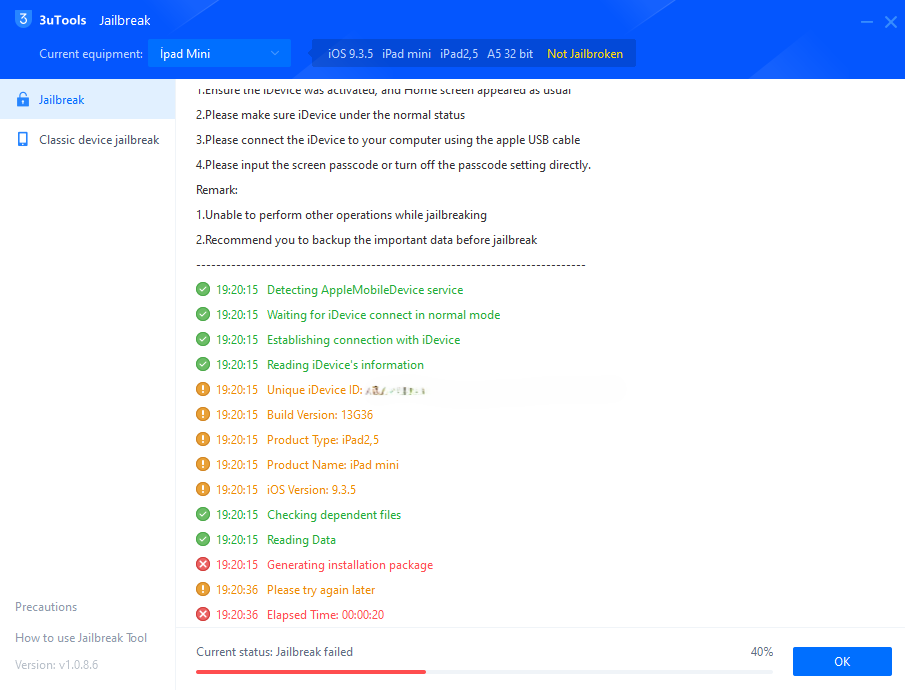The image size is (905, 690).
Task: Click the dropdown chevron beside İpad Mini
Action: pos(275,53)
